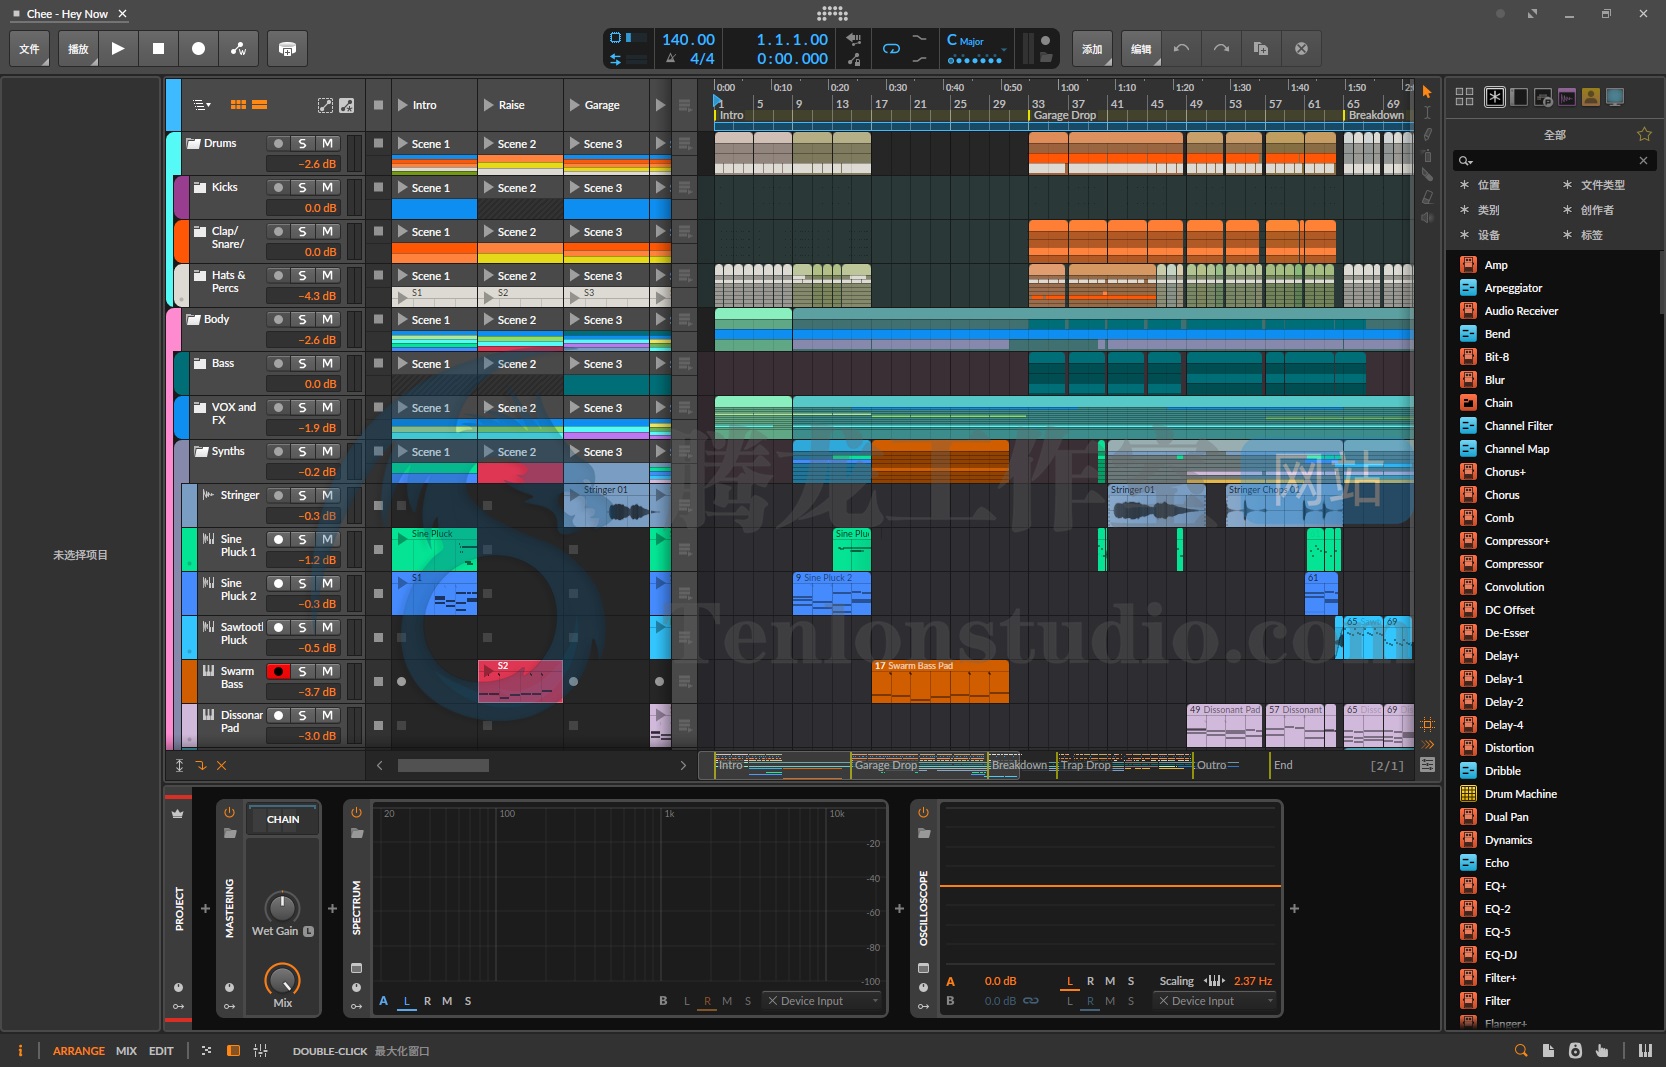Switch to the EDIT view
This screenshot has height=1067, width=1666.
161,1051
